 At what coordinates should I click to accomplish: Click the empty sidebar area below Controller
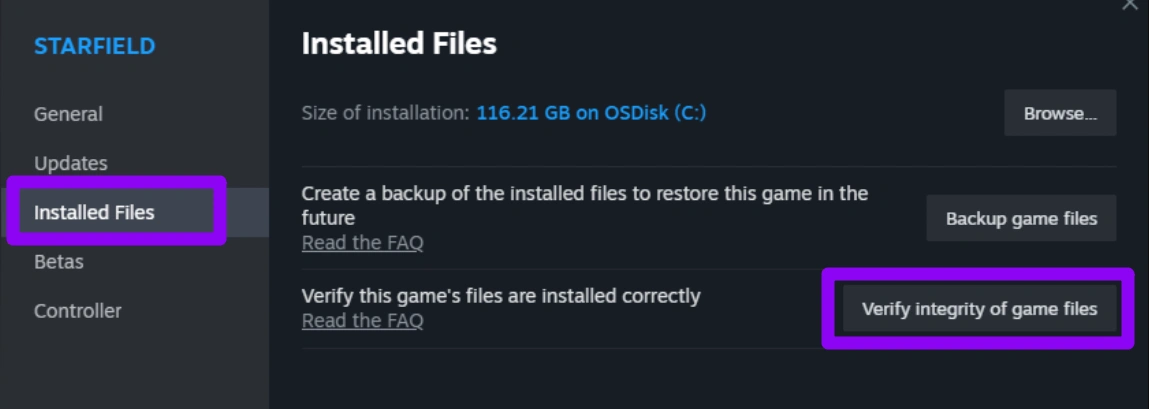click(x=134, y=370)
